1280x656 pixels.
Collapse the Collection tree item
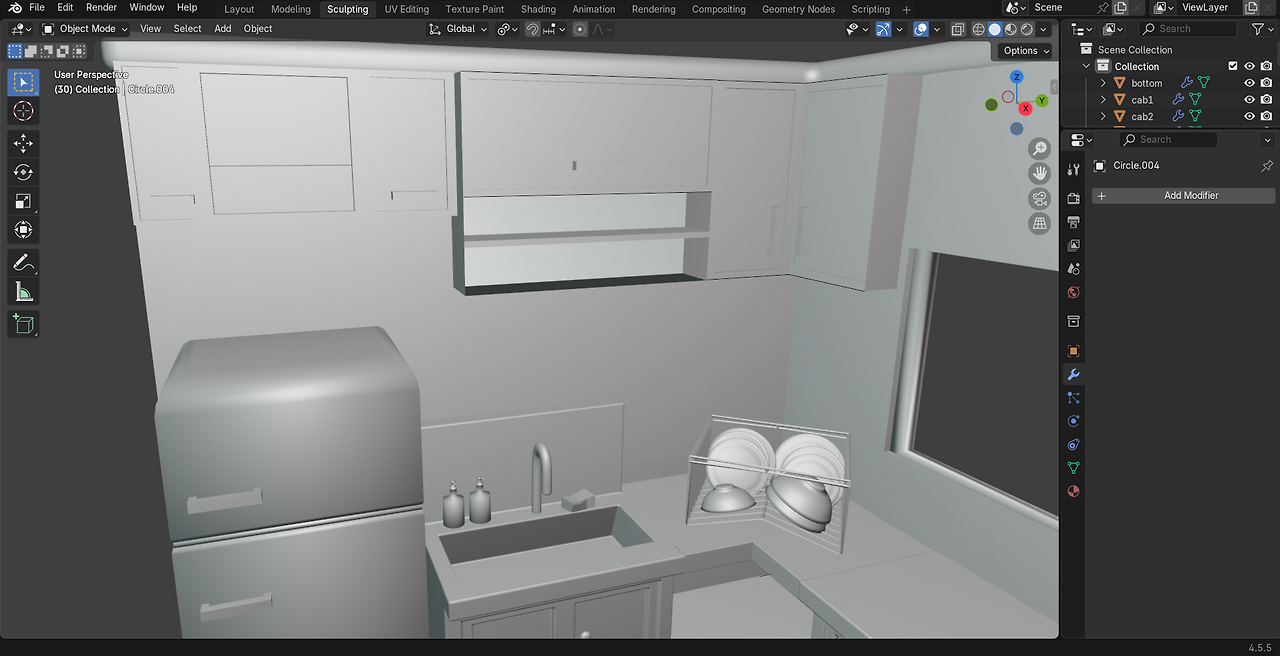[1087, 66]
